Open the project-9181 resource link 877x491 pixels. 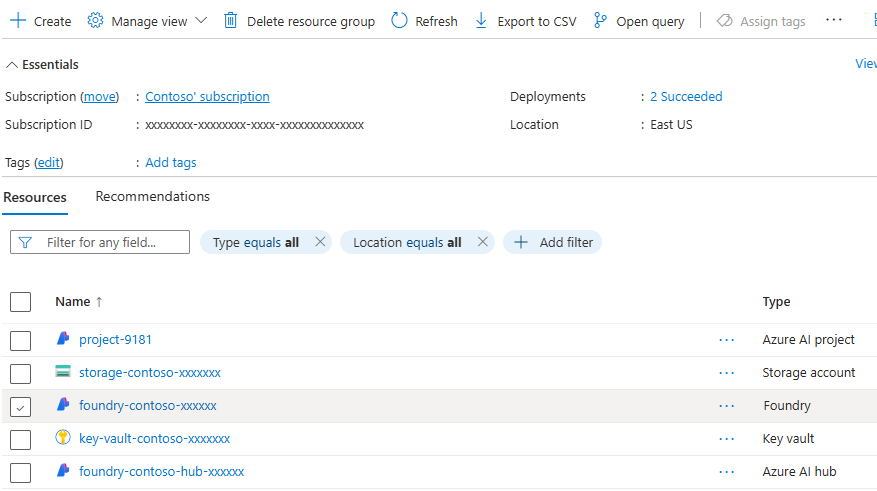click(115, 340)
